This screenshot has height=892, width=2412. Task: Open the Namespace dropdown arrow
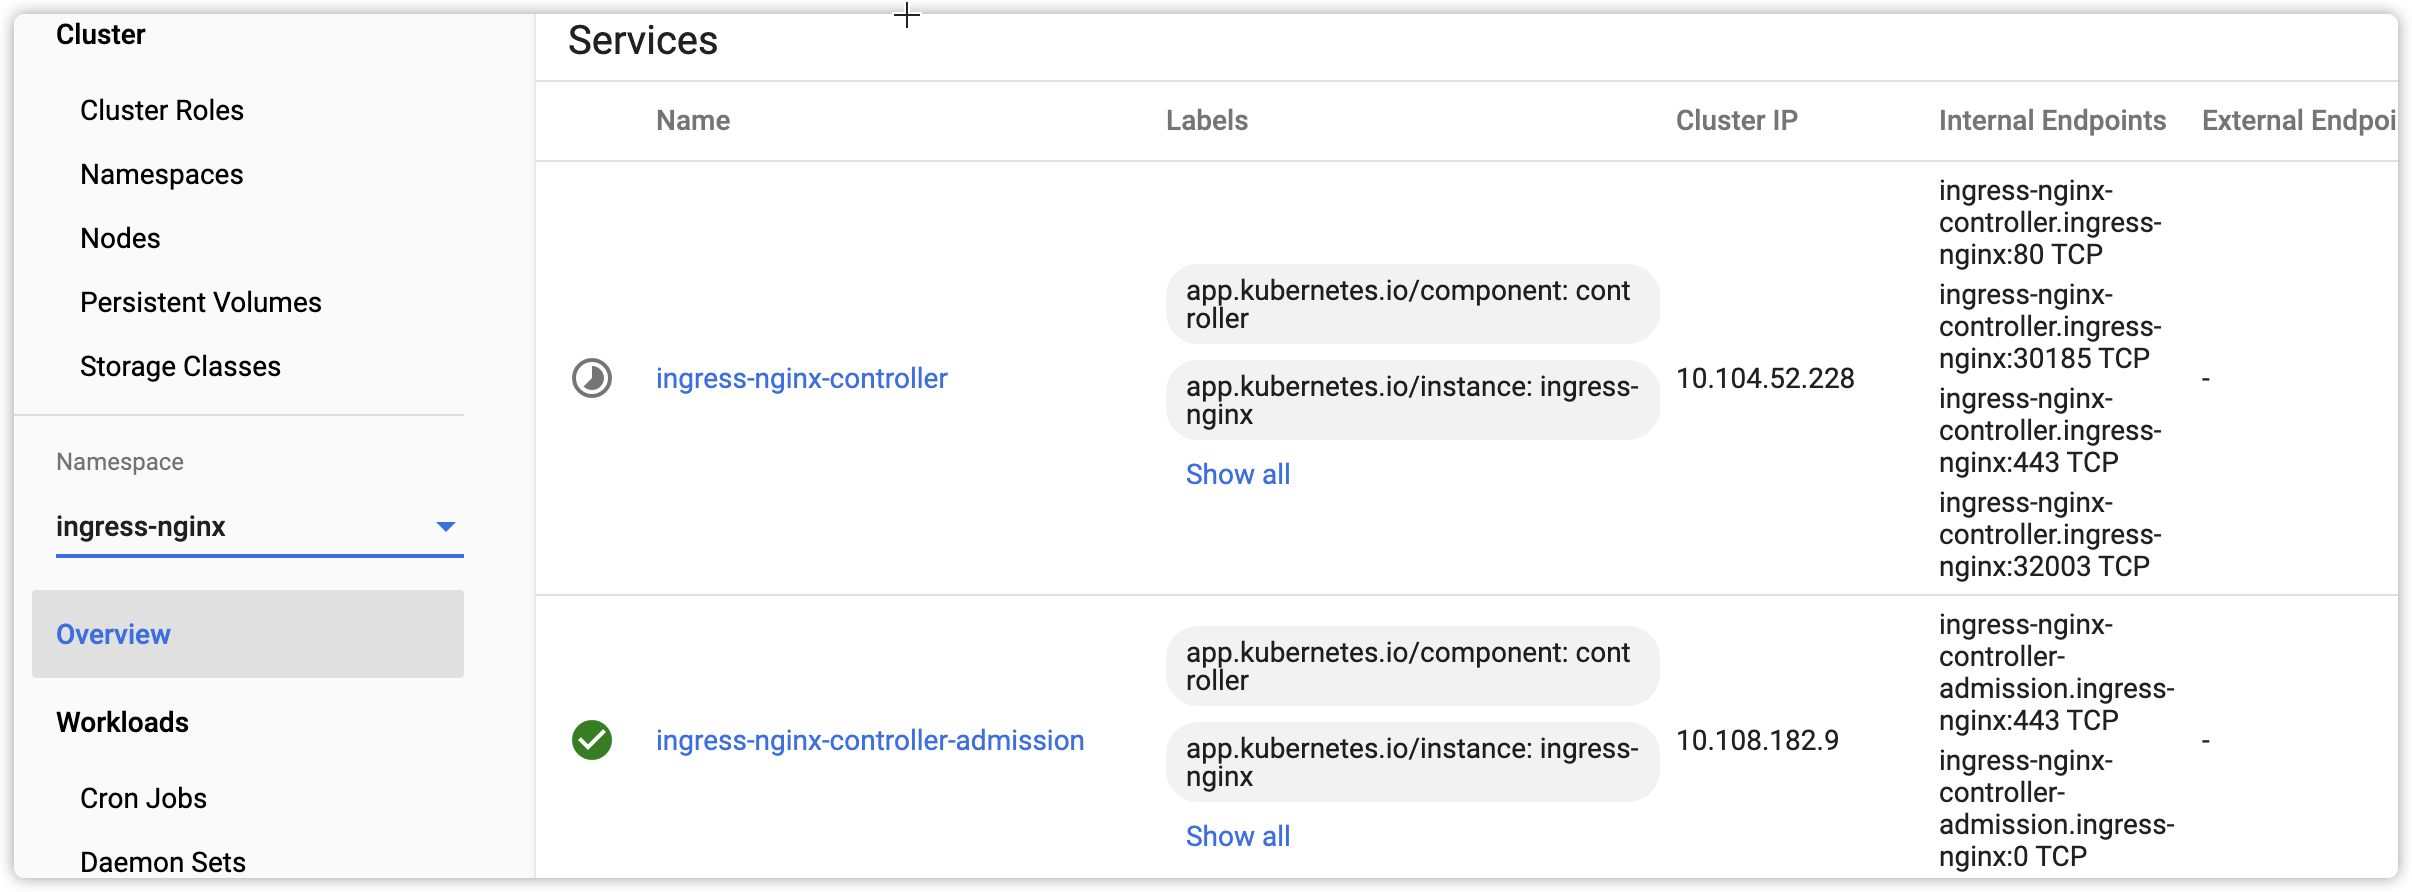coord(446,527)
